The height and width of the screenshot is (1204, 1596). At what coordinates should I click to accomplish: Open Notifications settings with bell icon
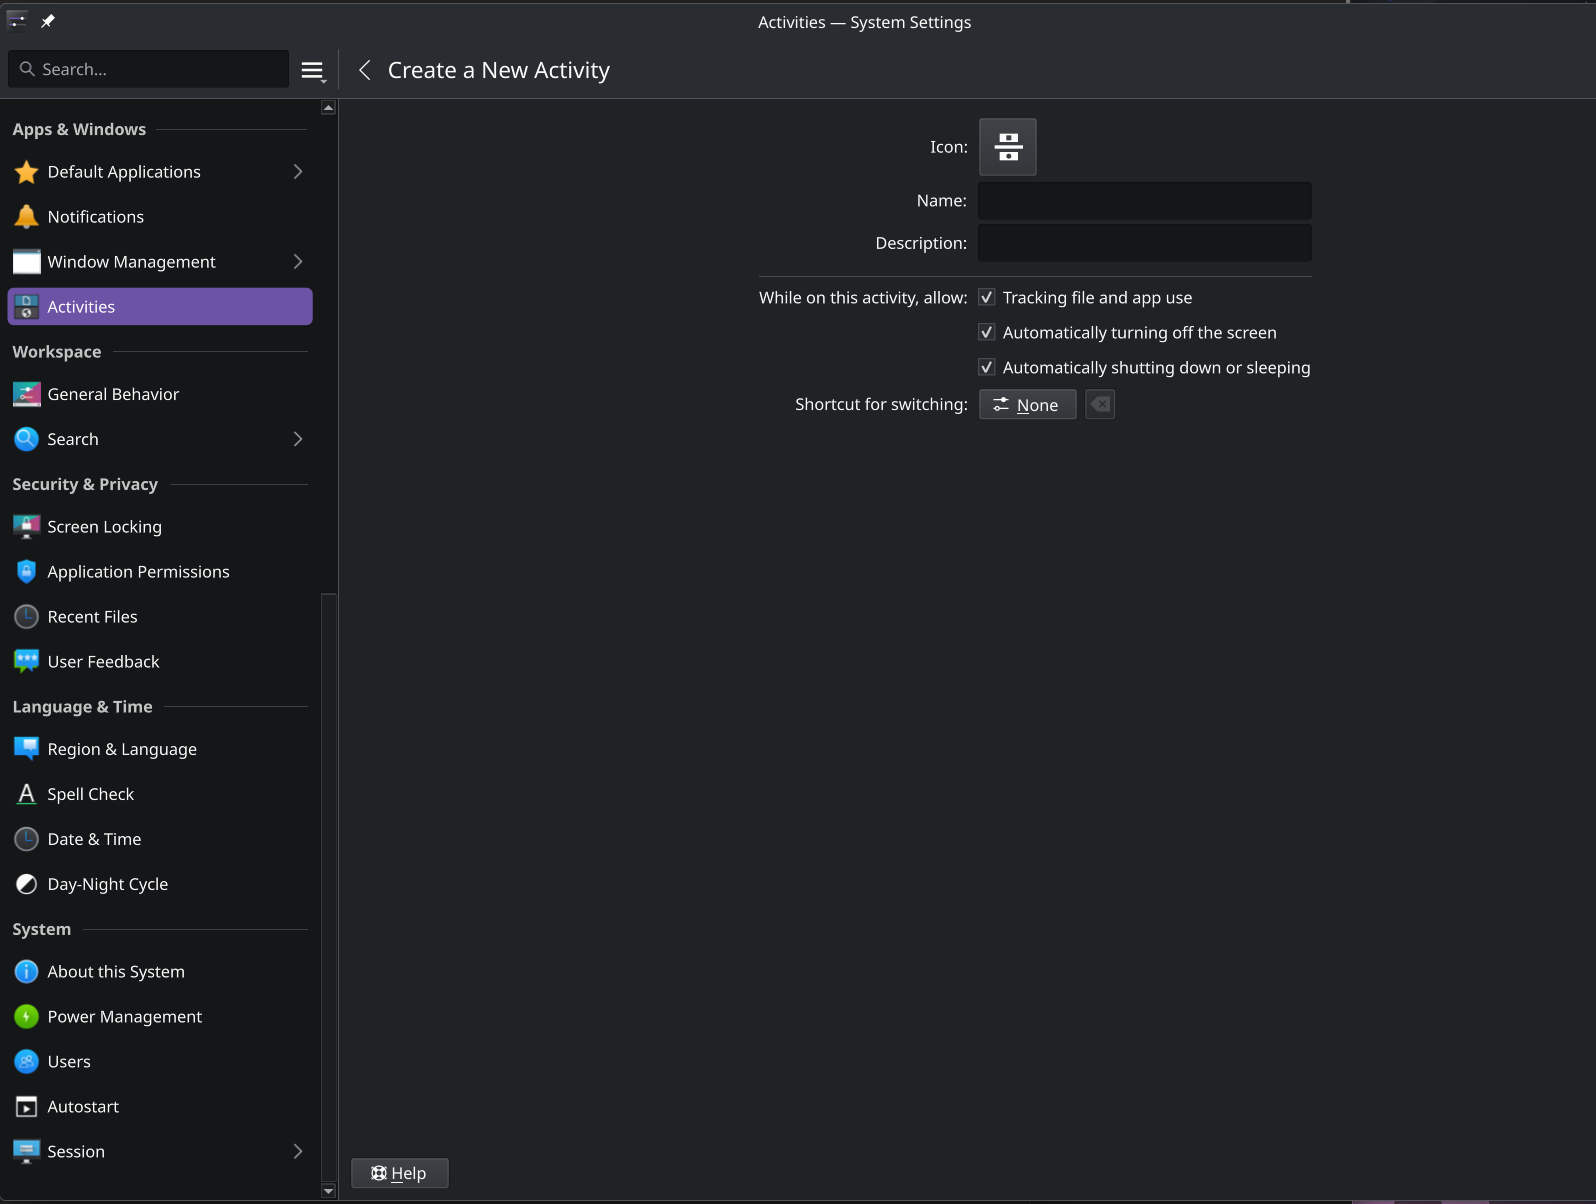pyautogui.click(x=96, y=217)
